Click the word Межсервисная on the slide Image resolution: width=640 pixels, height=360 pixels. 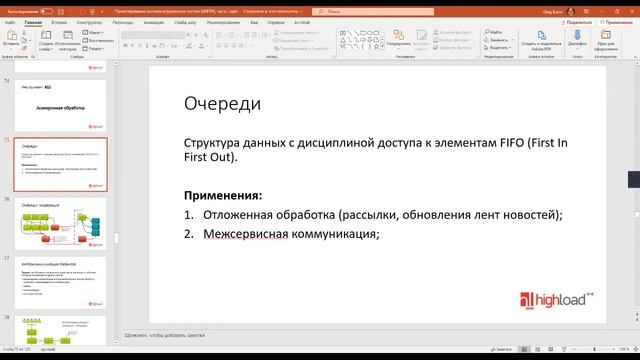point(246,234)
